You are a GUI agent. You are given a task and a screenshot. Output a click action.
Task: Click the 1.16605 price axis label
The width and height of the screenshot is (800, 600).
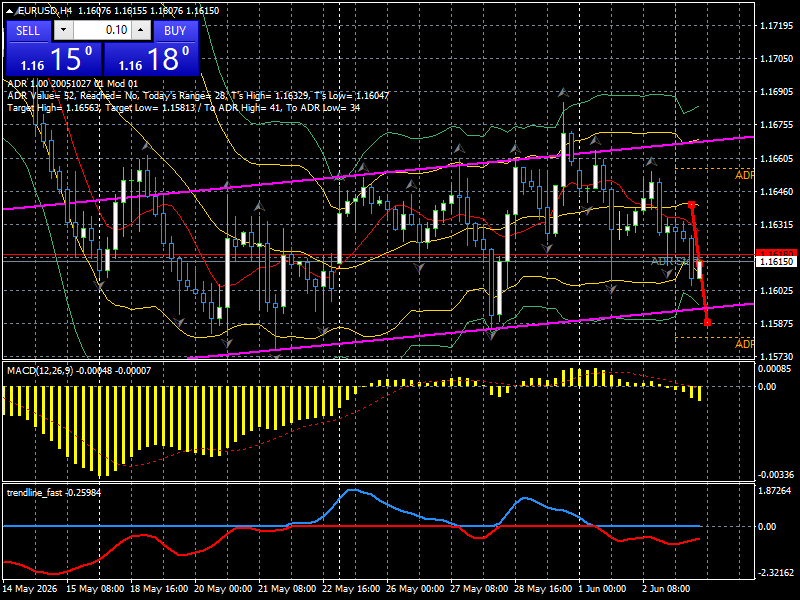click(776, 159)
